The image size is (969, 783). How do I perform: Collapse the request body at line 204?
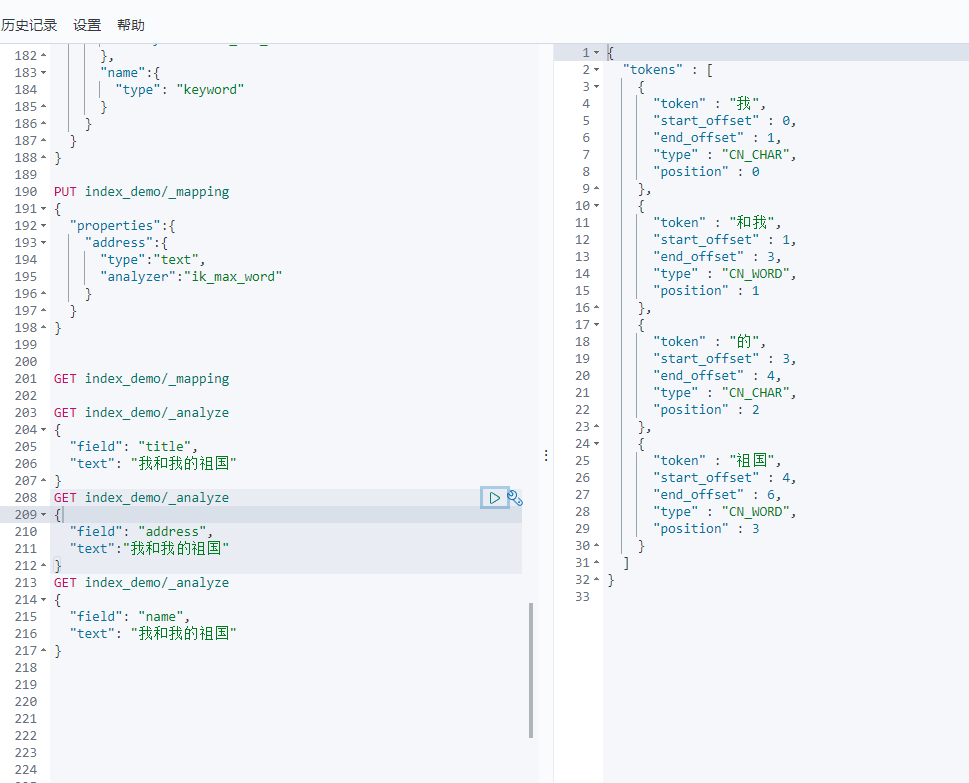coord(44,430)
